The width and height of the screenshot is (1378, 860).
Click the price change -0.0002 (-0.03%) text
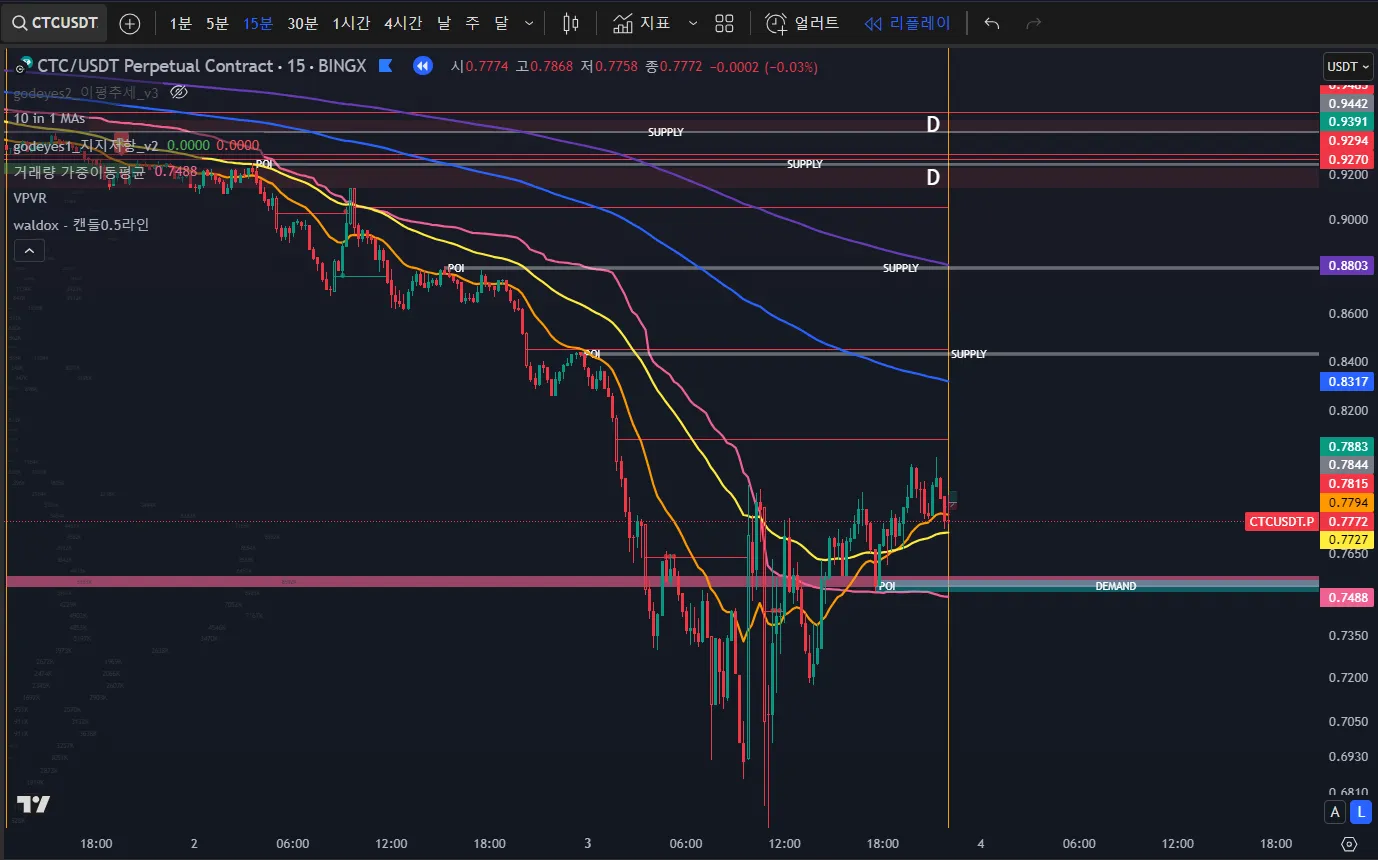point(764,67)
